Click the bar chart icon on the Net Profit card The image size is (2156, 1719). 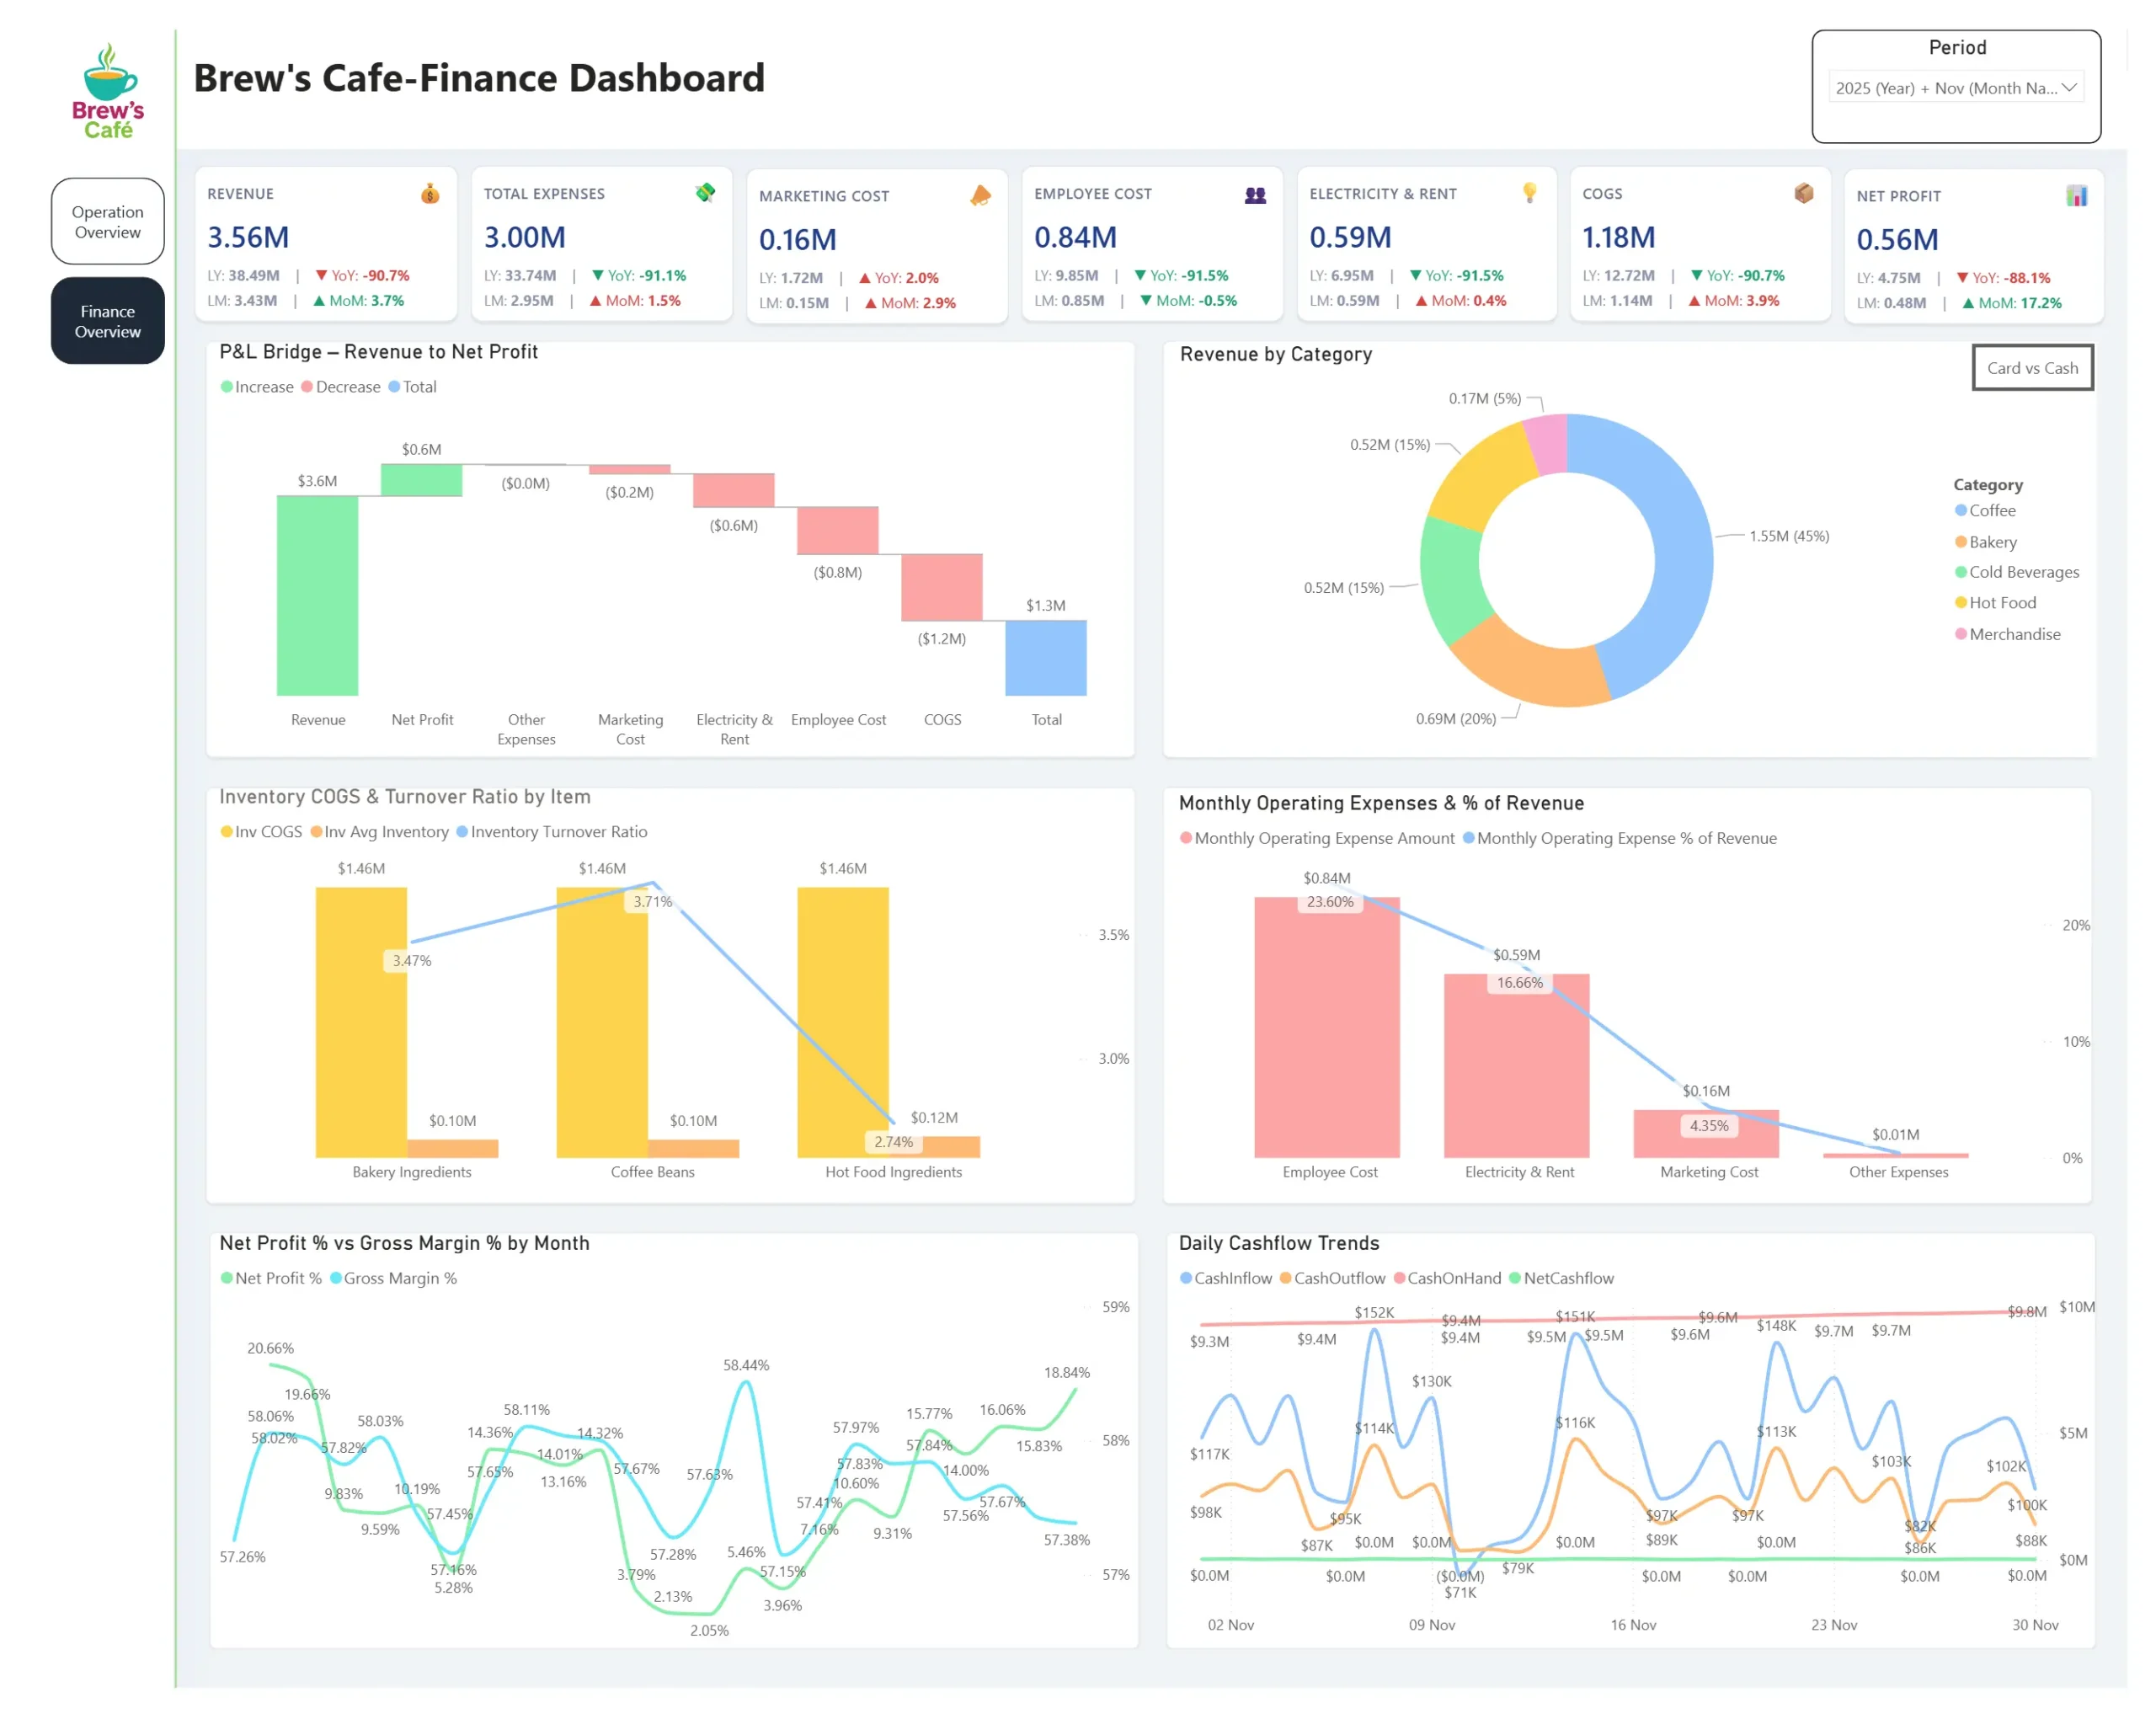coord(2077,196)
